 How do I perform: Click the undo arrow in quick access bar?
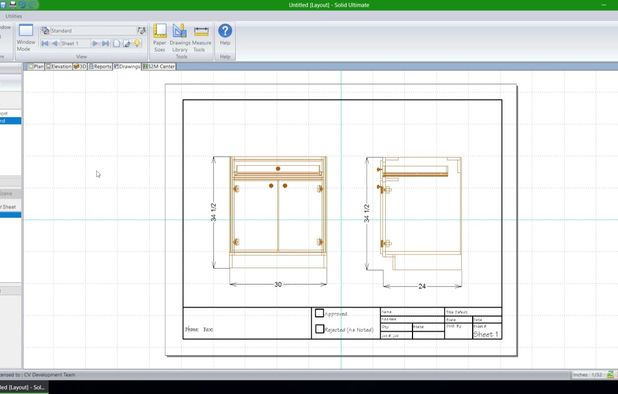coord(23,5)
